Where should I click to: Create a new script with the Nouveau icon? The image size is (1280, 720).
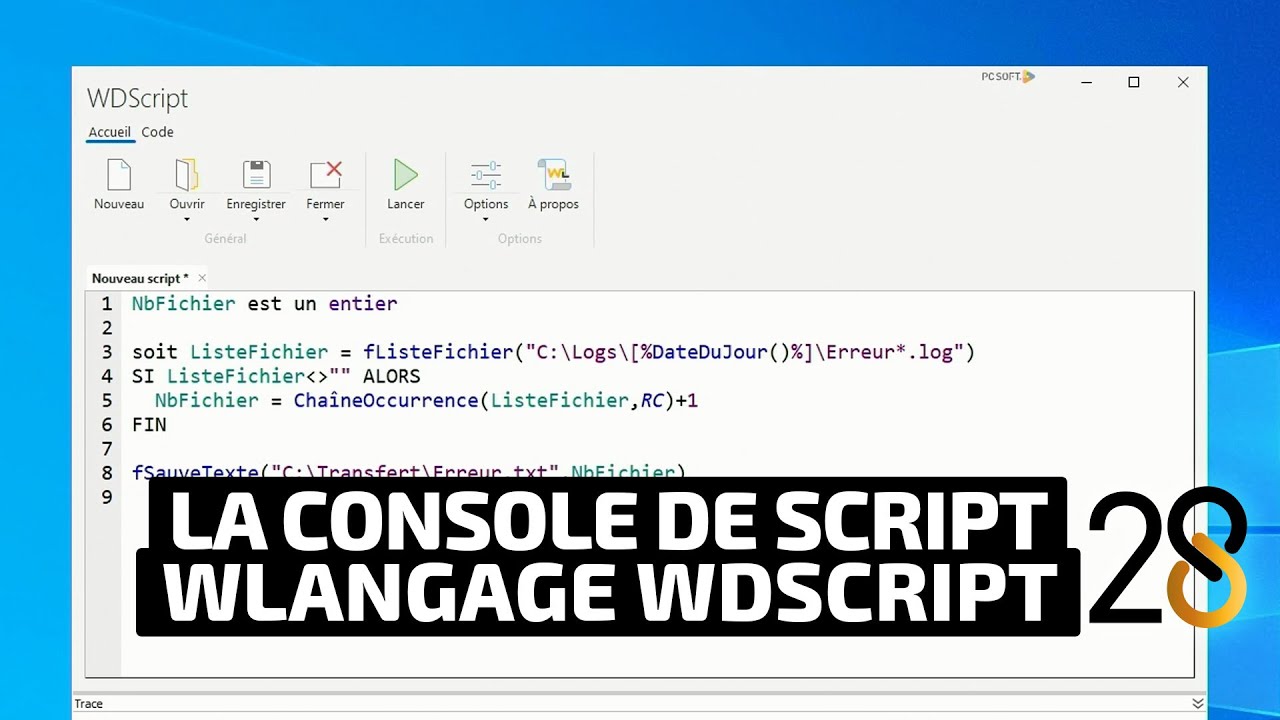[x=119, y=175]
